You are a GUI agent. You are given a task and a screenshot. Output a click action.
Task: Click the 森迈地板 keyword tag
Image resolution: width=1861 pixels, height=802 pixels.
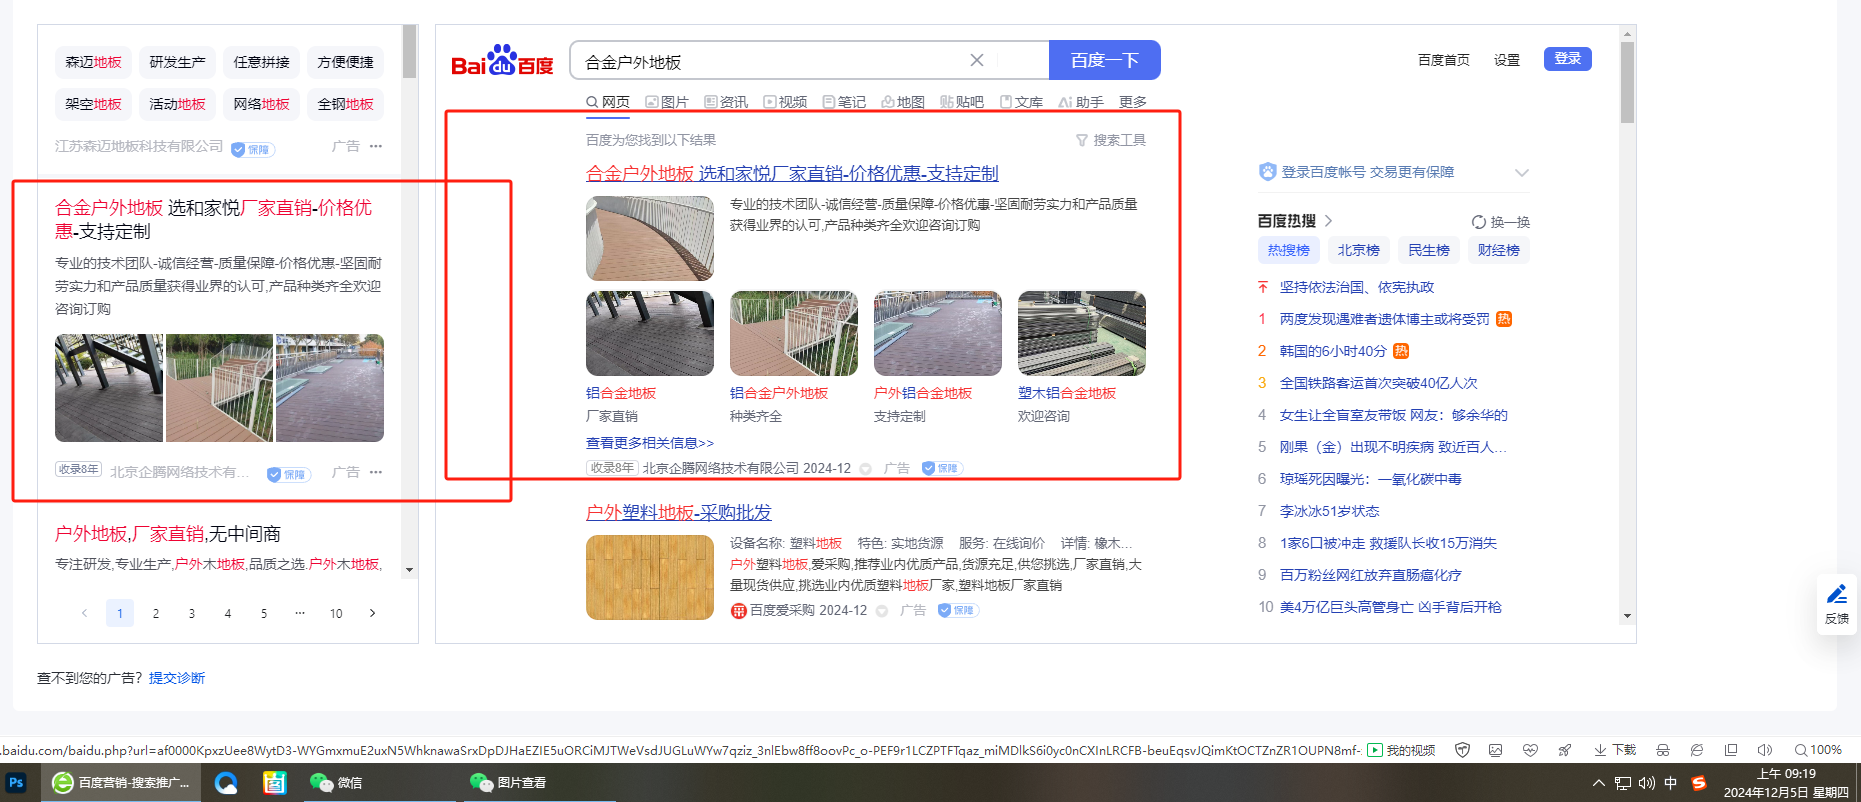click(x=93, y=62)
